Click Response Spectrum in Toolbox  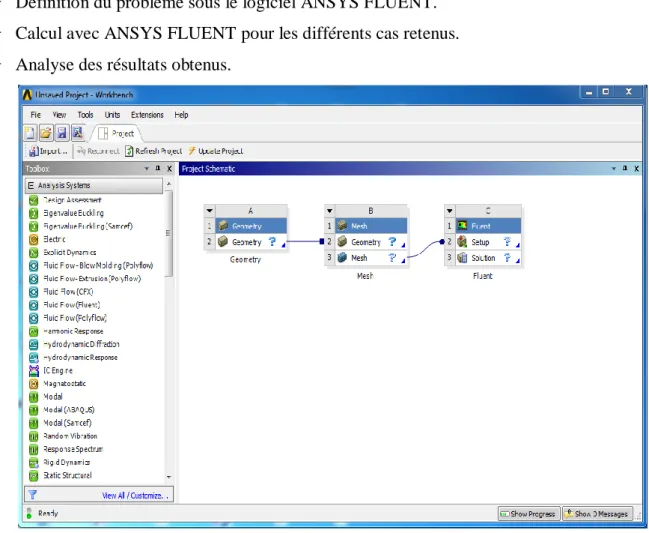tap(73, 449)
